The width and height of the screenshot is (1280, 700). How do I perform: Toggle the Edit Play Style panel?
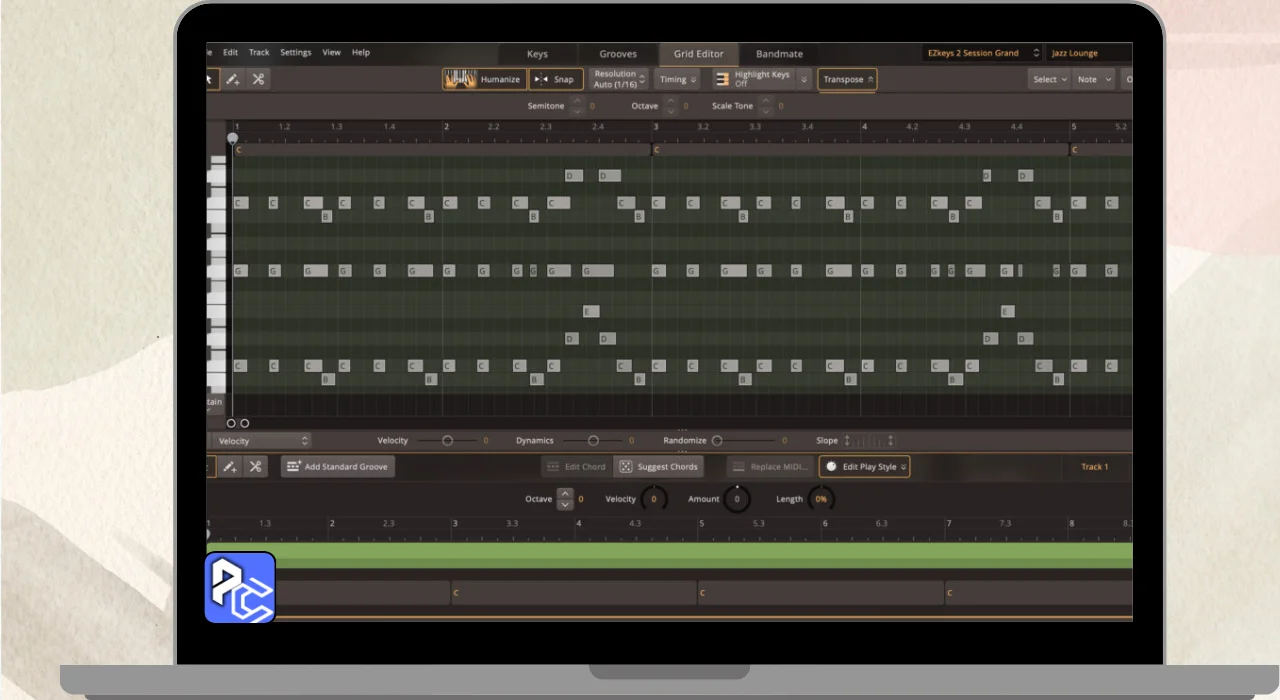864,467
